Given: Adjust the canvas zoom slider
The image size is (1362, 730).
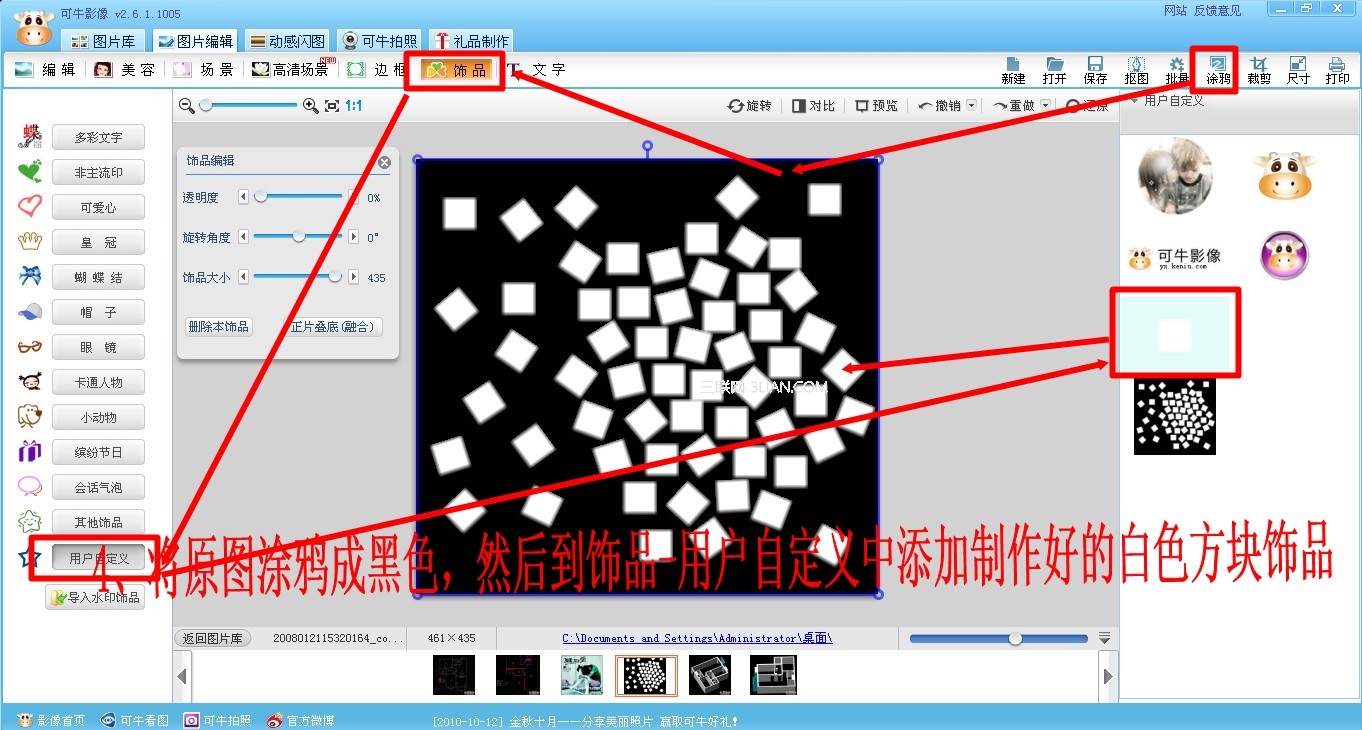Looking at the screenshot, I should (x=249, y=105).
